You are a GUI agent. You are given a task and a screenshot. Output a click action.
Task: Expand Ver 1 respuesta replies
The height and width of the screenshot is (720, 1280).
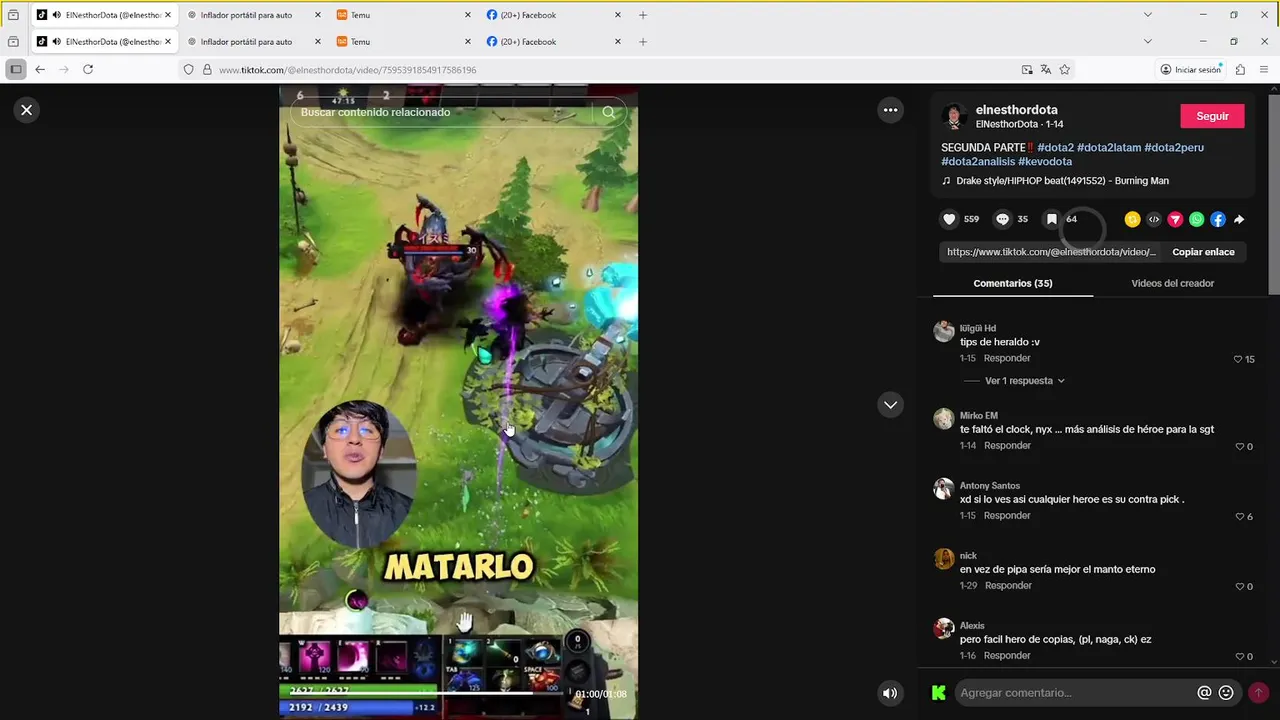click(1024, 381)
